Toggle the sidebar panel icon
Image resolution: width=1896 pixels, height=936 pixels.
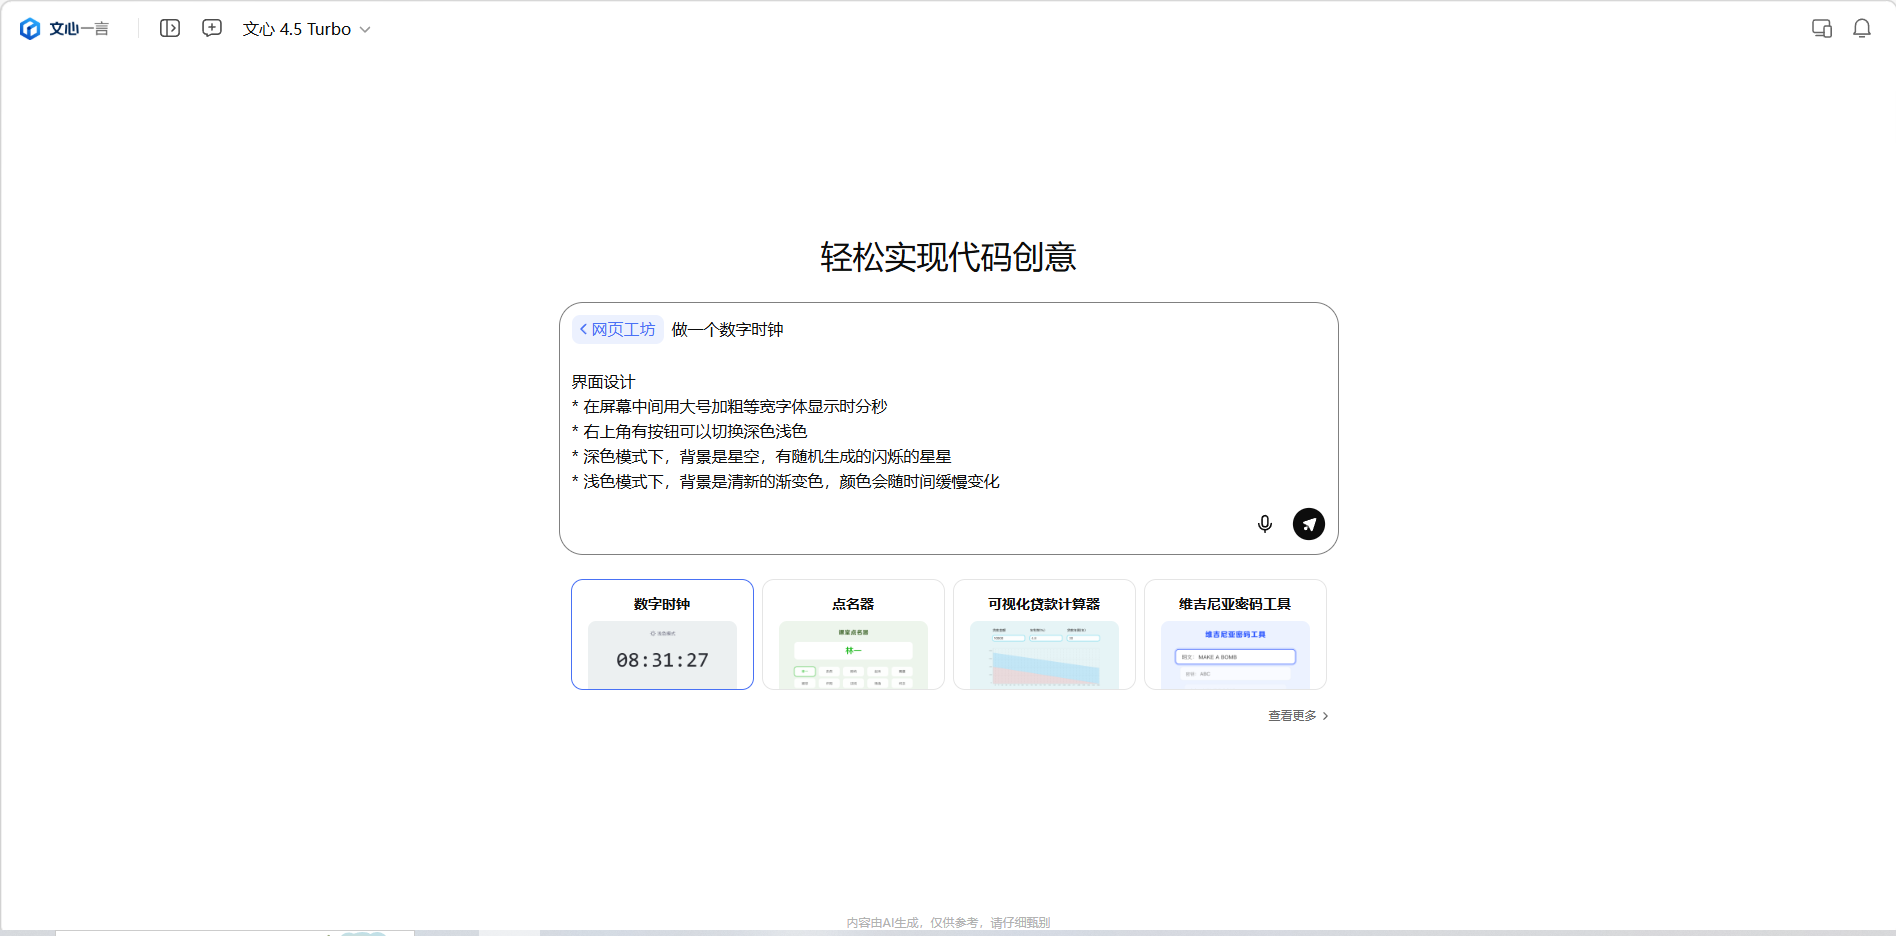point(170,28)
